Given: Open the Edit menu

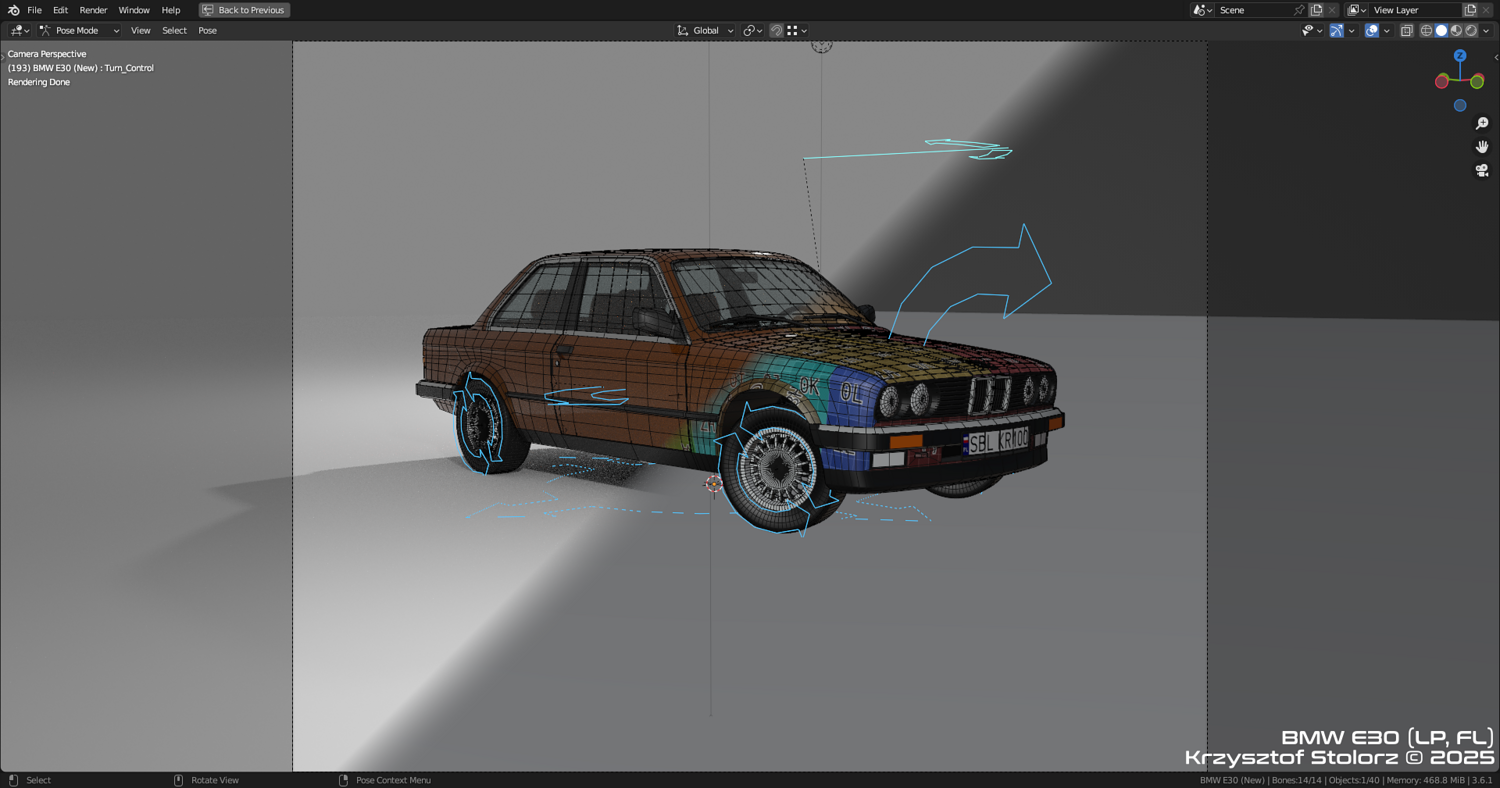Looking at the screenshot, I should coord(60,10).
